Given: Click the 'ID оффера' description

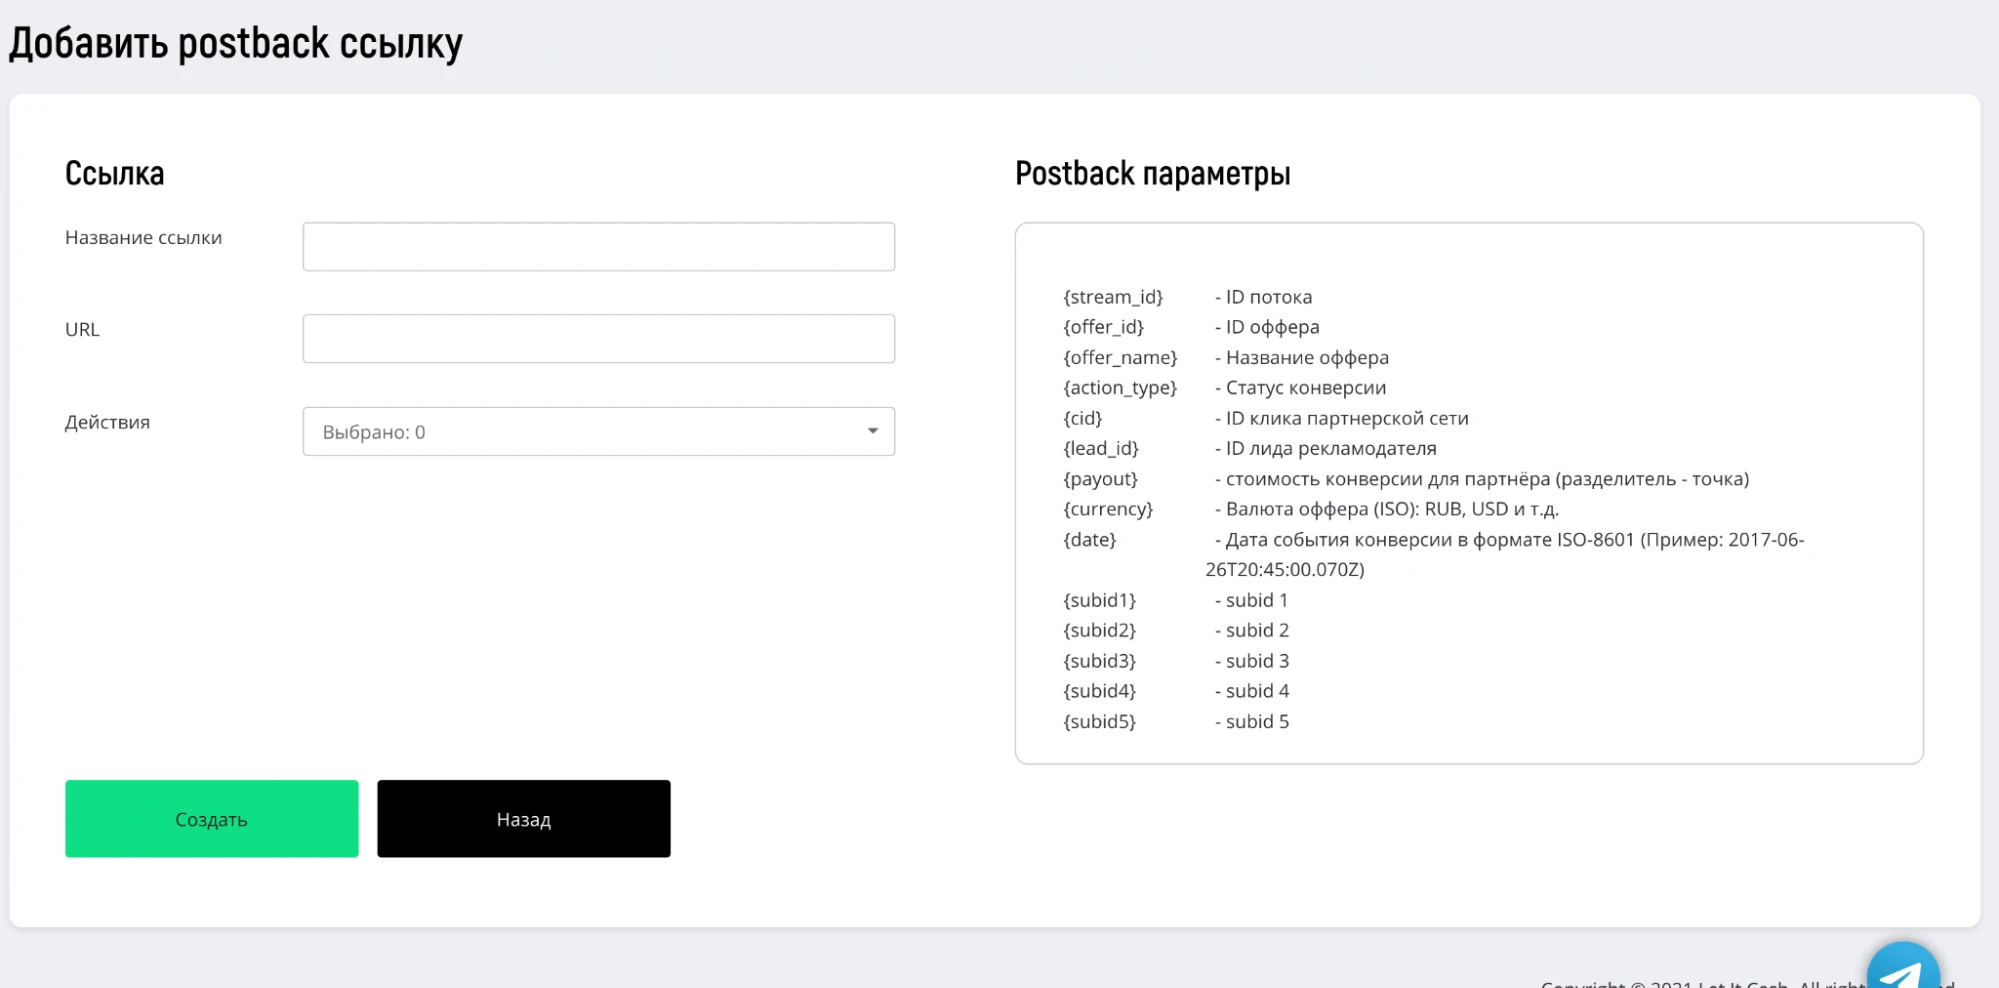Looking at the screenshot, I should point(1267,327).
